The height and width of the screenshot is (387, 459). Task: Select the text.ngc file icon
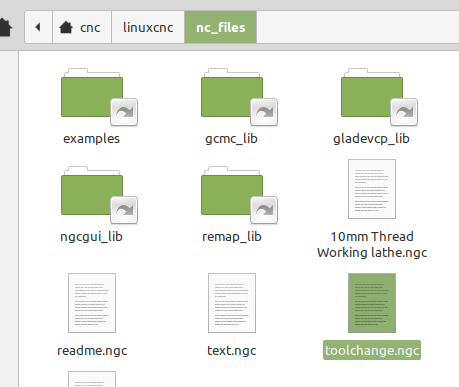232,303
